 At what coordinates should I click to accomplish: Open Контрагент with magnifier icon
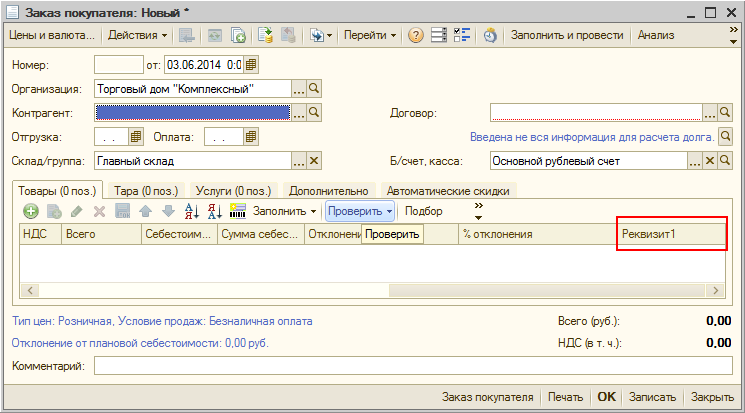(x=314, y=113)
